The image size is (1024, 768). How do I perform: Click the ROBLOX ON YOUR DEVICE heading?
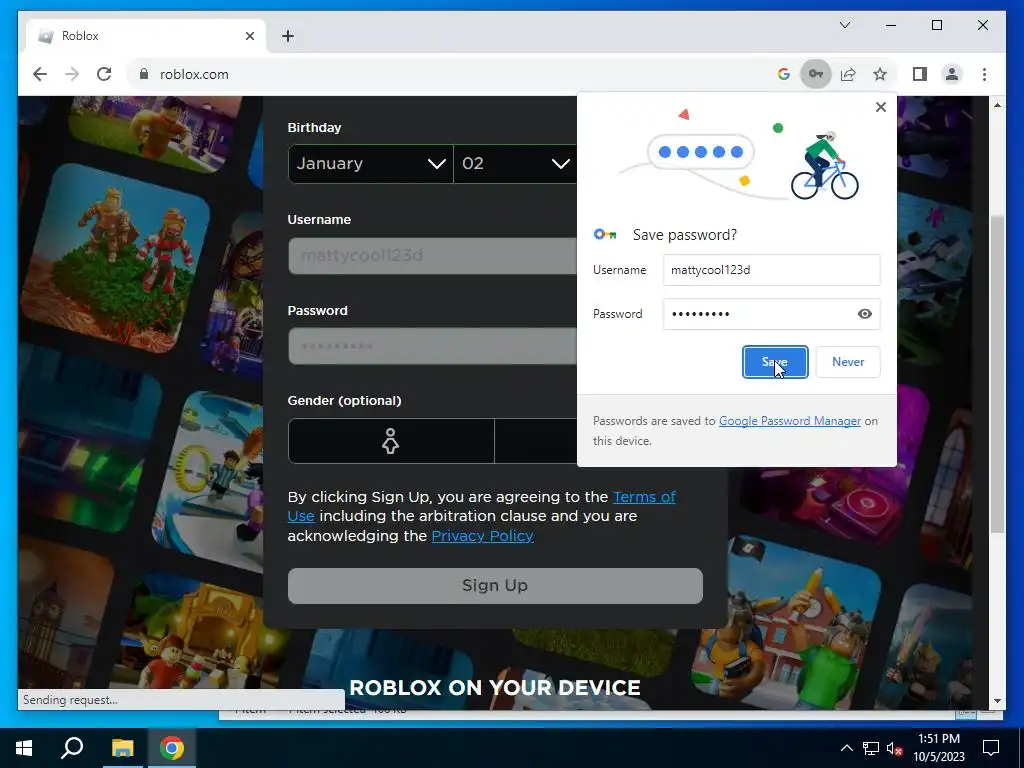click(495, 688)
